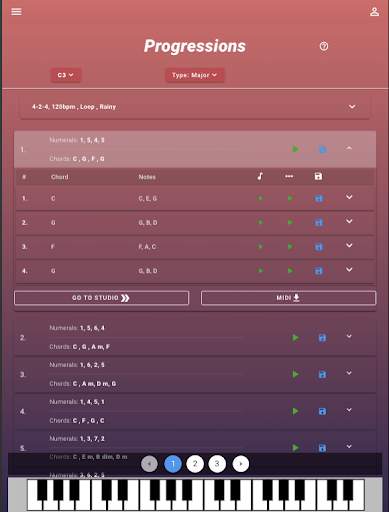Click the music note column header icon
389x512 pixels.
click(260, 176)
